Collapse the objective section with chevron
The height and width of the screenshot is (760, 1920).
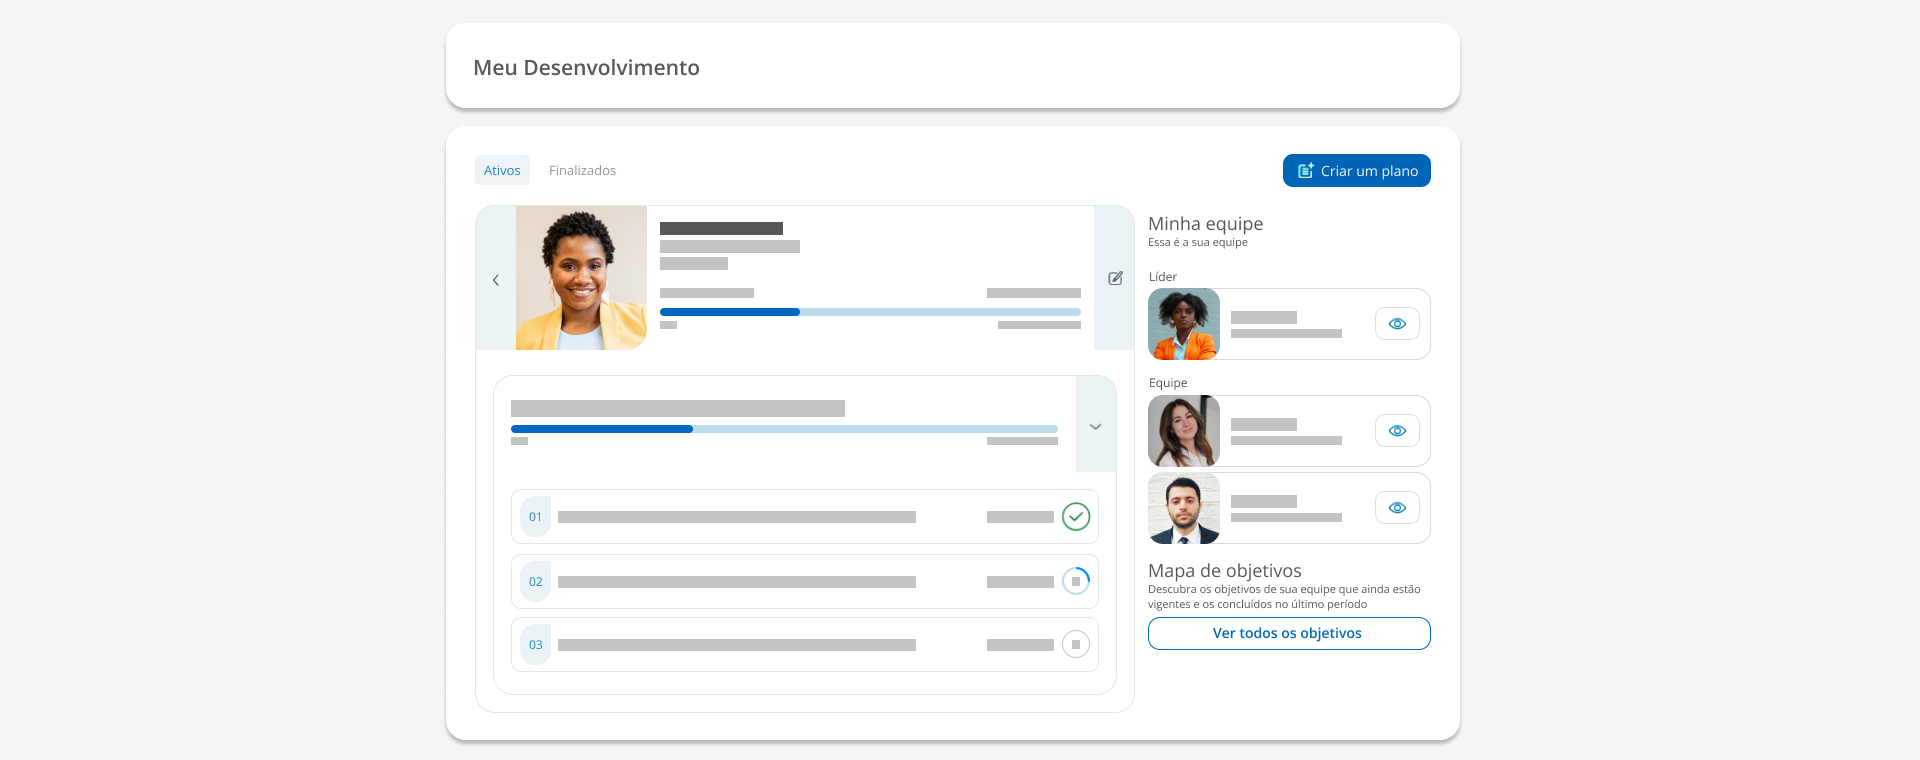1096,426
